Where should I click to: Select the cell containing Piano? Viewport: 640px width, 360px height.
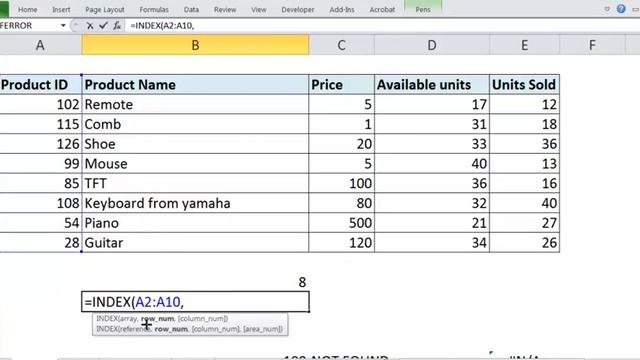click(195, 223)
